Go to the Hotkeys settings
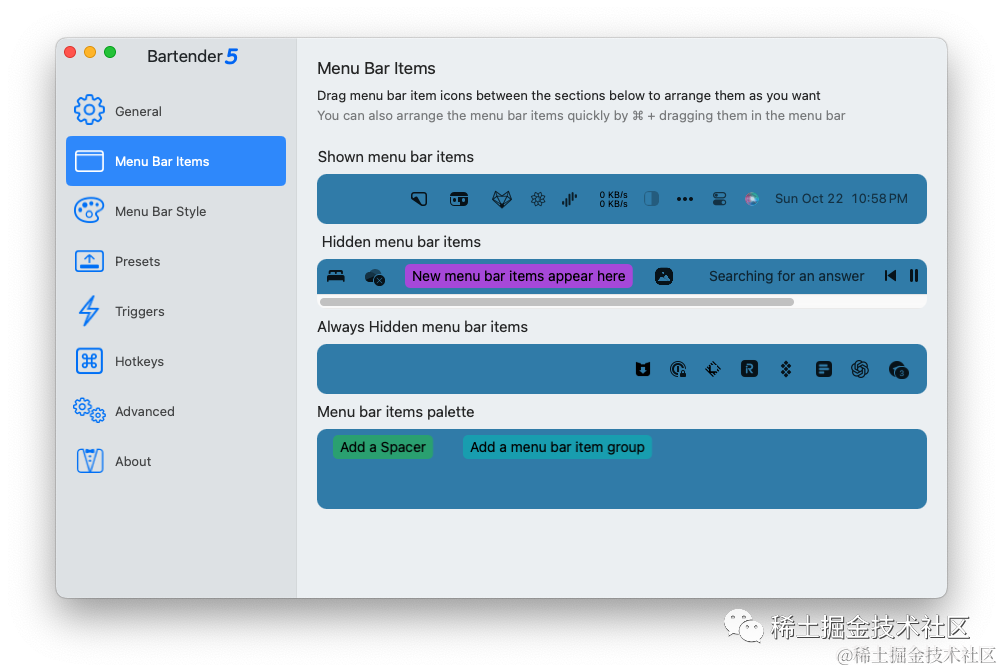The height and width of the screenshot is (672, 1003). [139, 361]
